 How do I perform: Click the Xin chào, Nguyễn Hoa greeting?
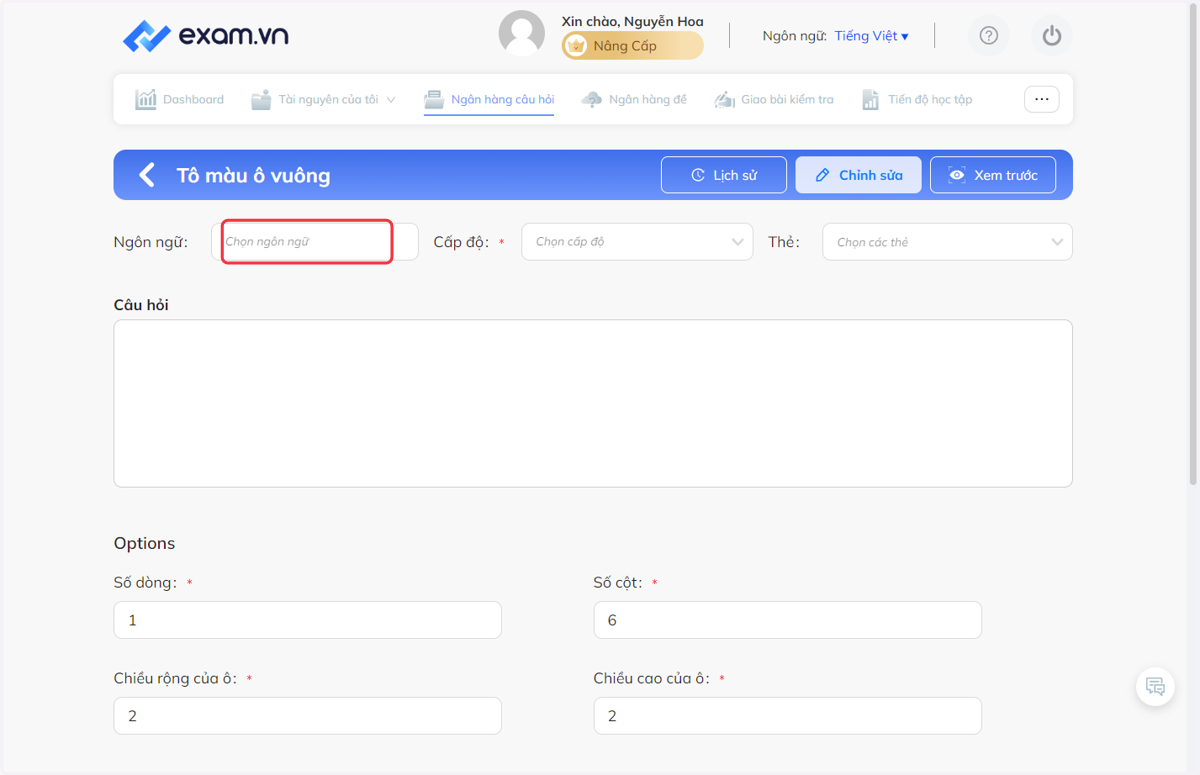[632, 21]
